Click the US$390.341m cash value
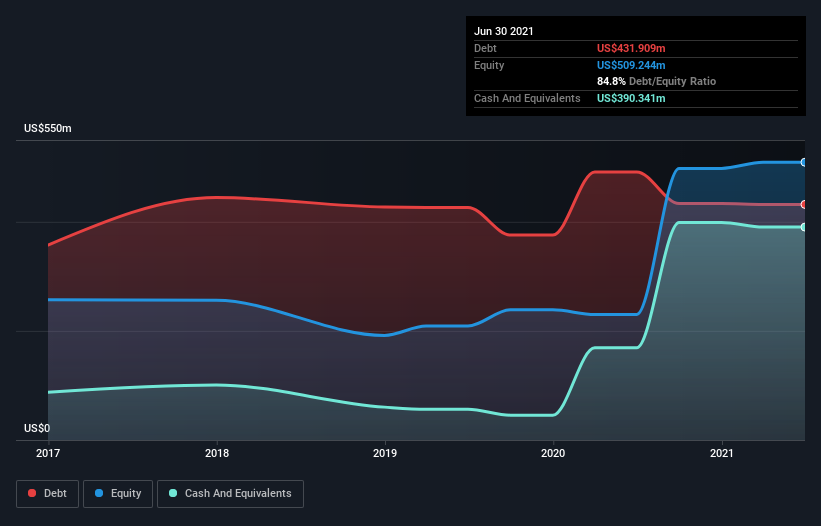Viewport: 821px width, 526px height. [x=631, y=98]
